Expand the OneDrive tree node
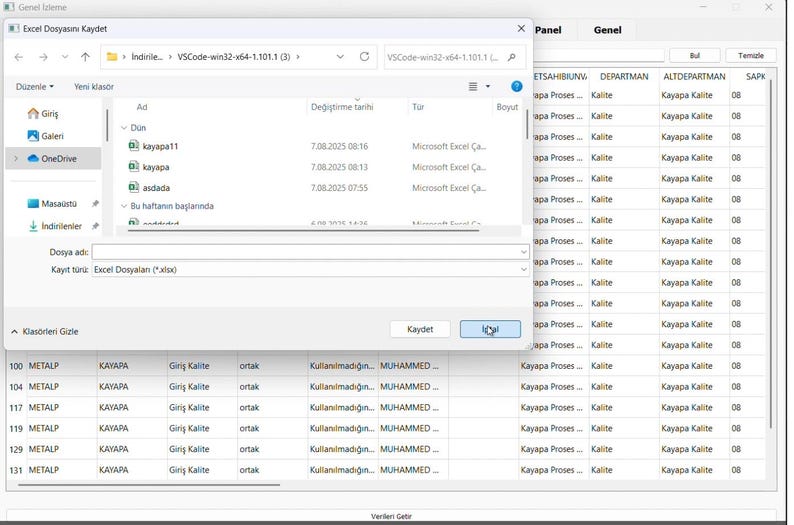The image size is (794, 525). coord(16,158)
